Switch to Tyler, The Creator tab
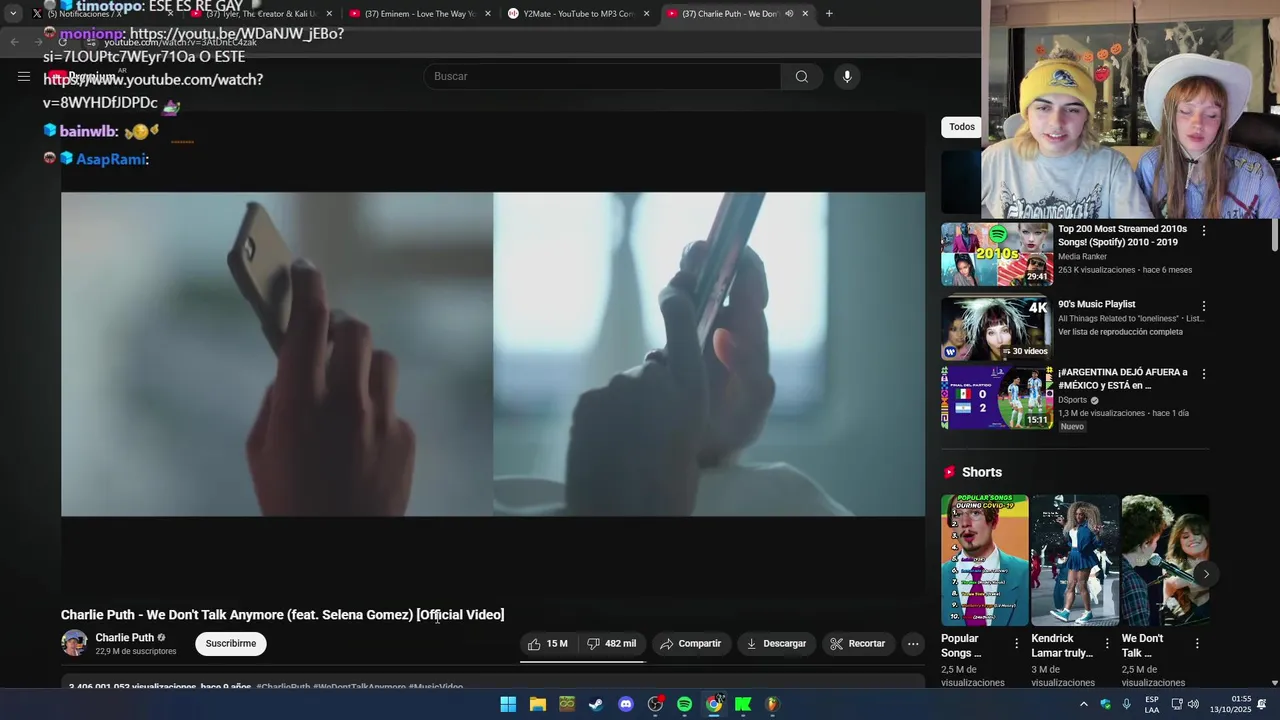The image size is (1280, 720). [x=262, y=14]
